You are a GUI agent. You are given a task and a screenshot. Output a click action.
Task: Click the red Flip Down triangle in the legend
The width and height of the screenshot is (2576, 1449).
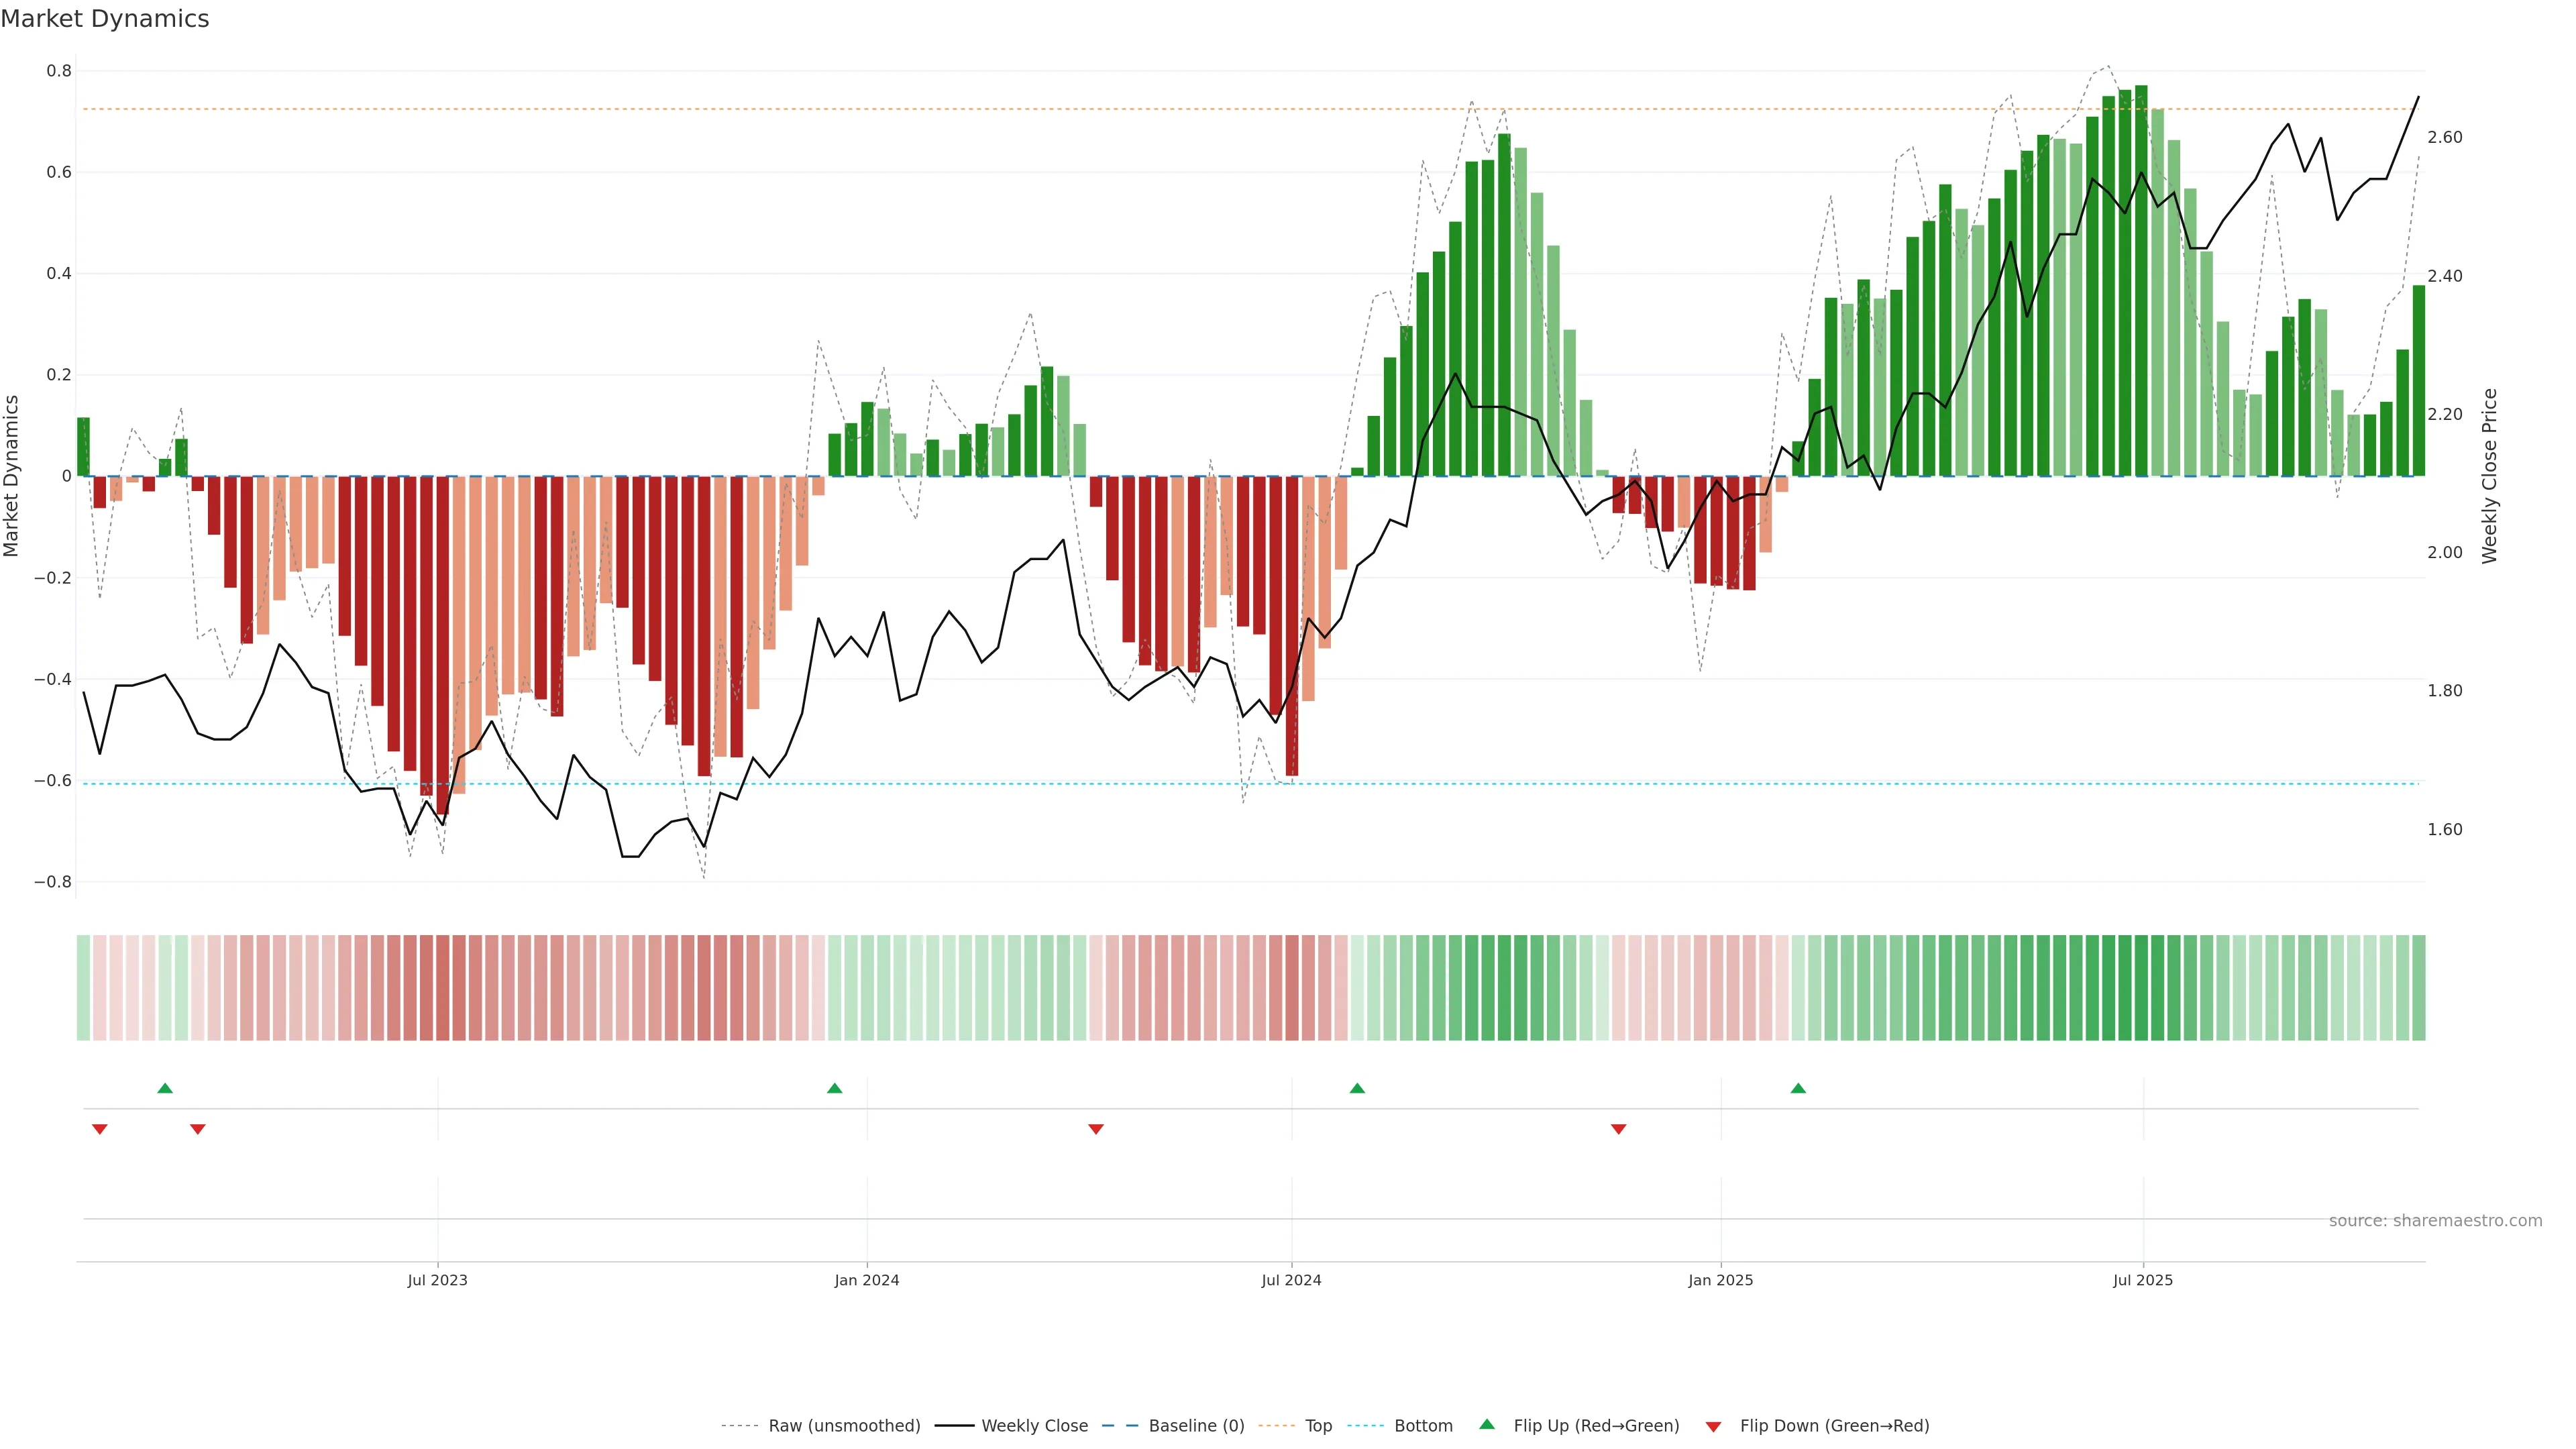coord(1713,1427)
